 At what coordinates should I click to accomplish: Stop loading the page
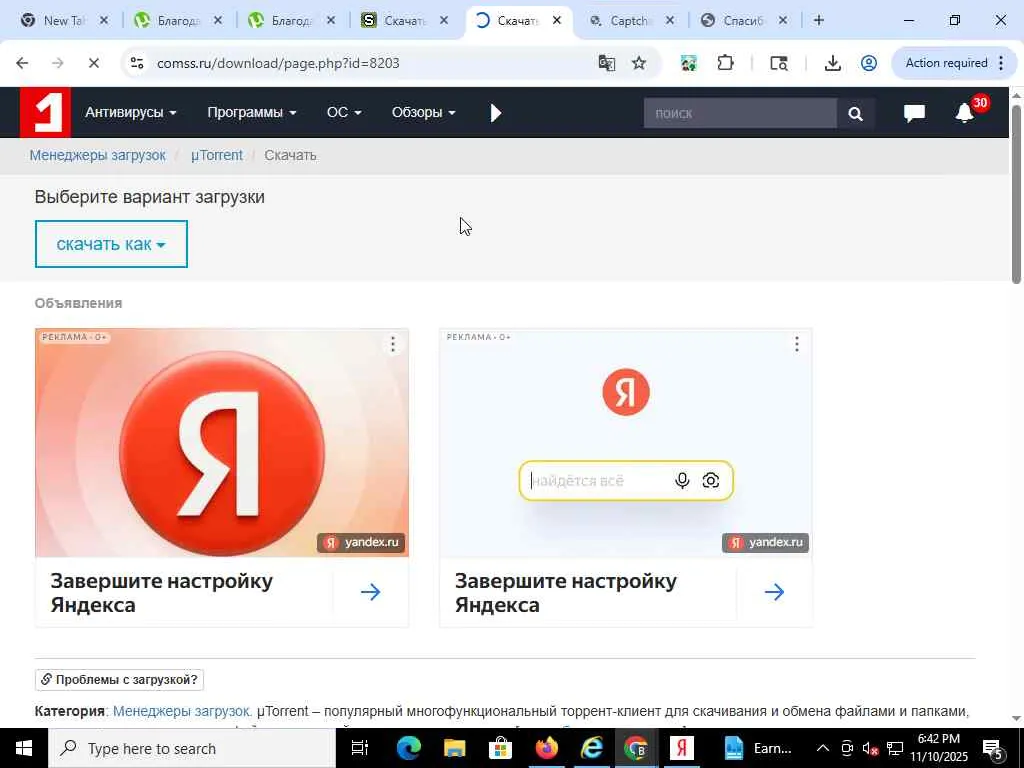(93, 63)
